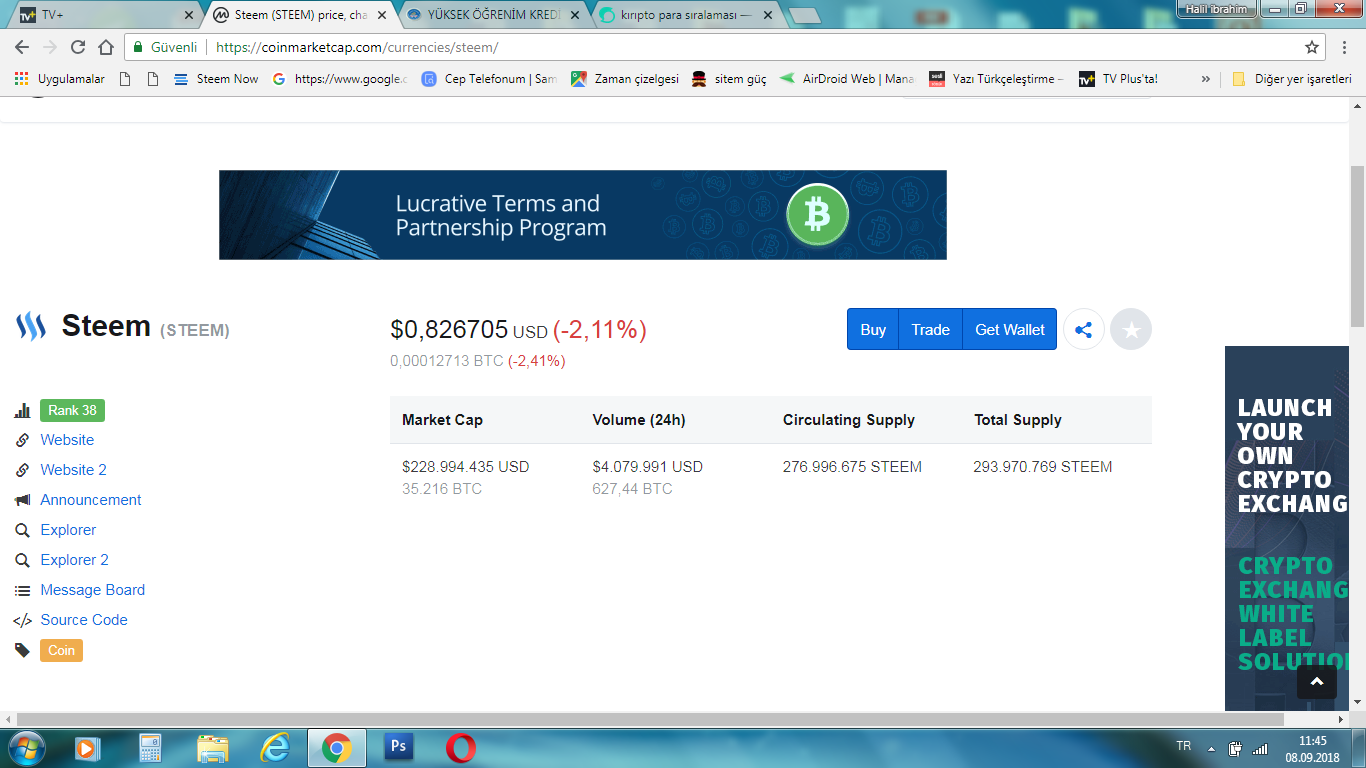
Task: Select the Steem (STEEM) price tab
Action: point(300,16)
